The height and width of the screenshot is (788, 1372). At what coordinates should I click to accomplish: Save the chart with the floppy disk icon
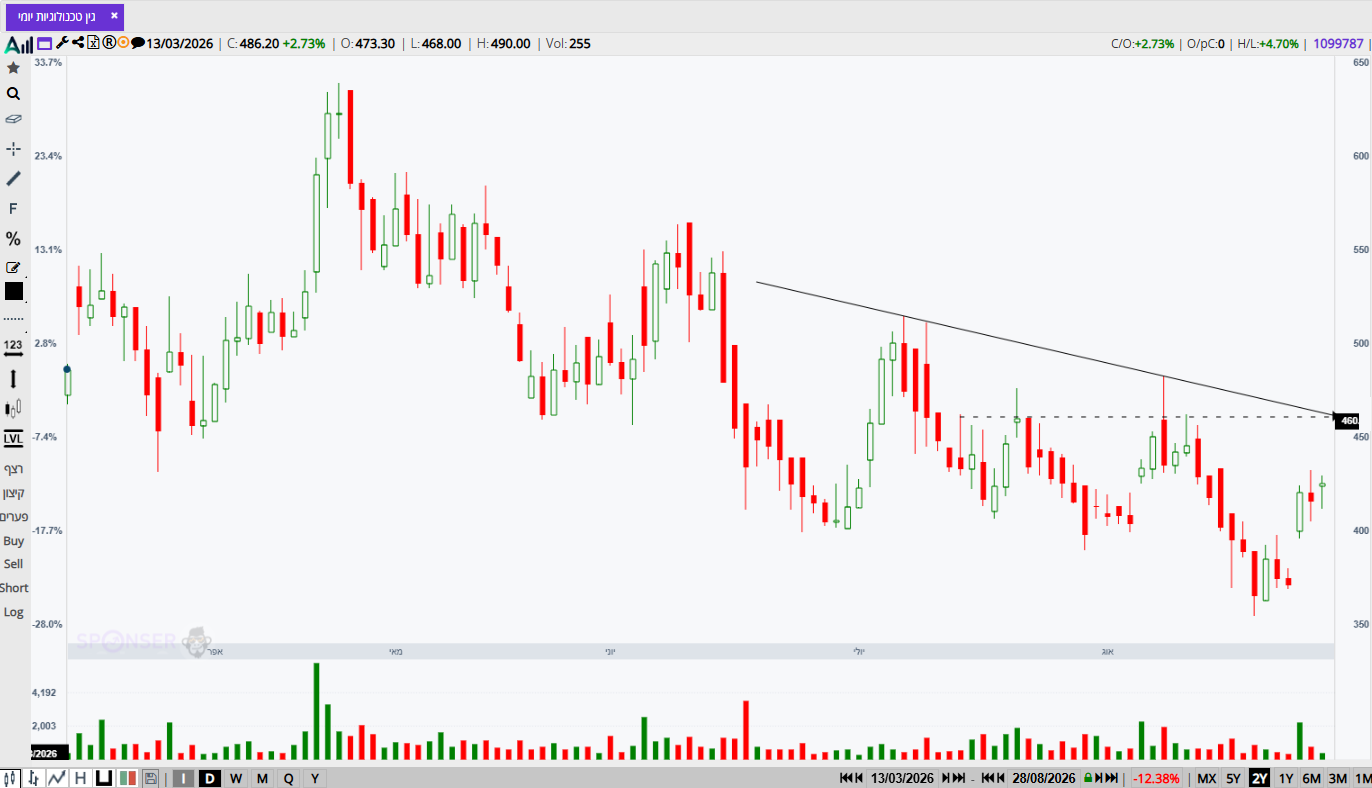coord(151,778)
